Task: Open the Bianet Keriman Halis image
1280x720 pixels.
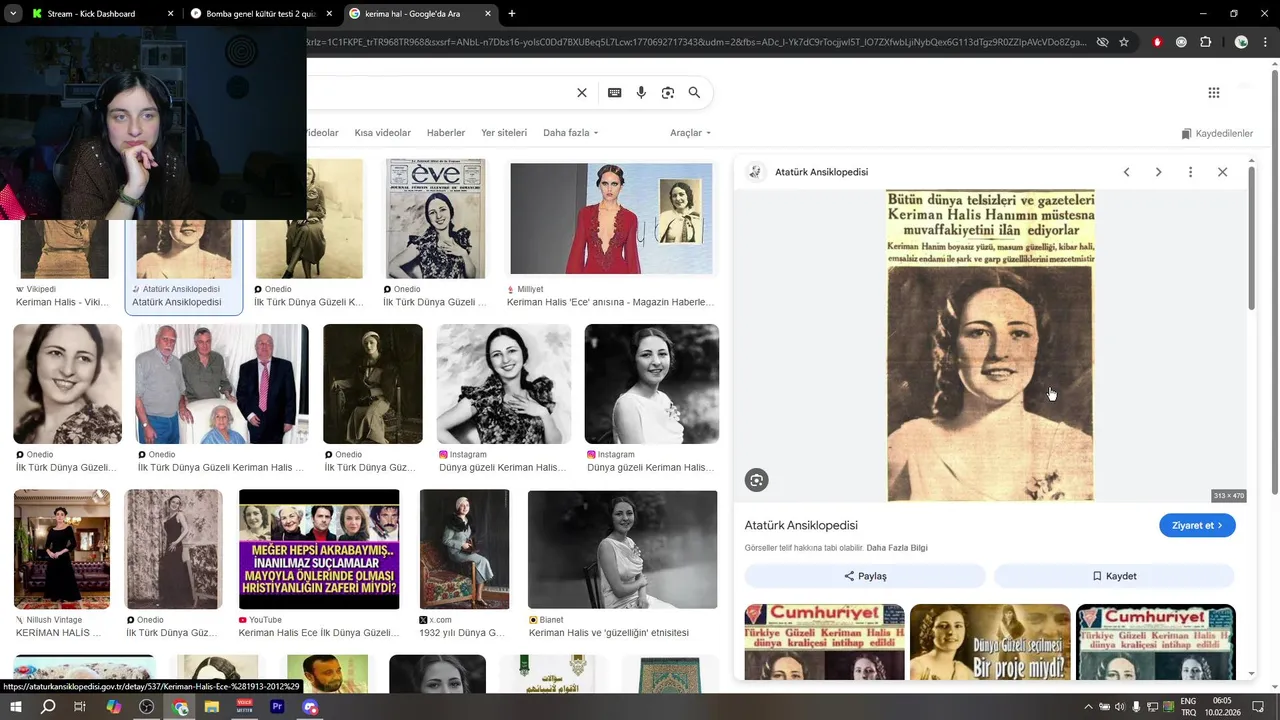Action: [622, 549]
